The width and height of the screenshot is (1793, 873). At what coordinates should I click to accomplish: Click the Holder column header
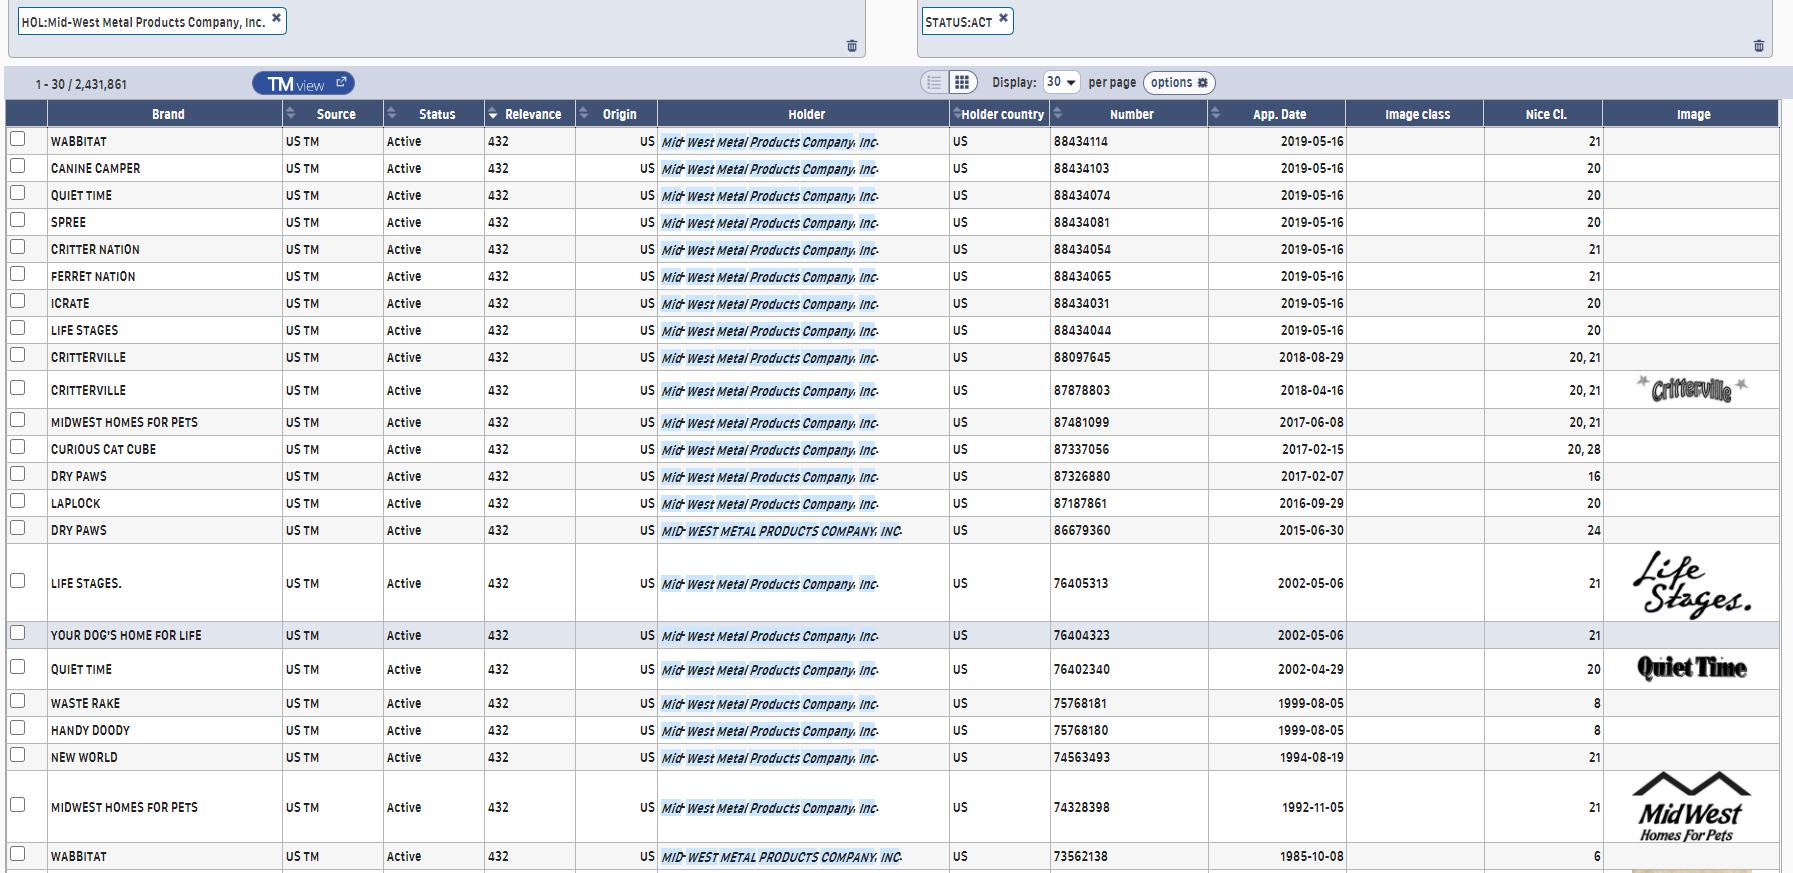pyautogui.click(x=805, y=114)
